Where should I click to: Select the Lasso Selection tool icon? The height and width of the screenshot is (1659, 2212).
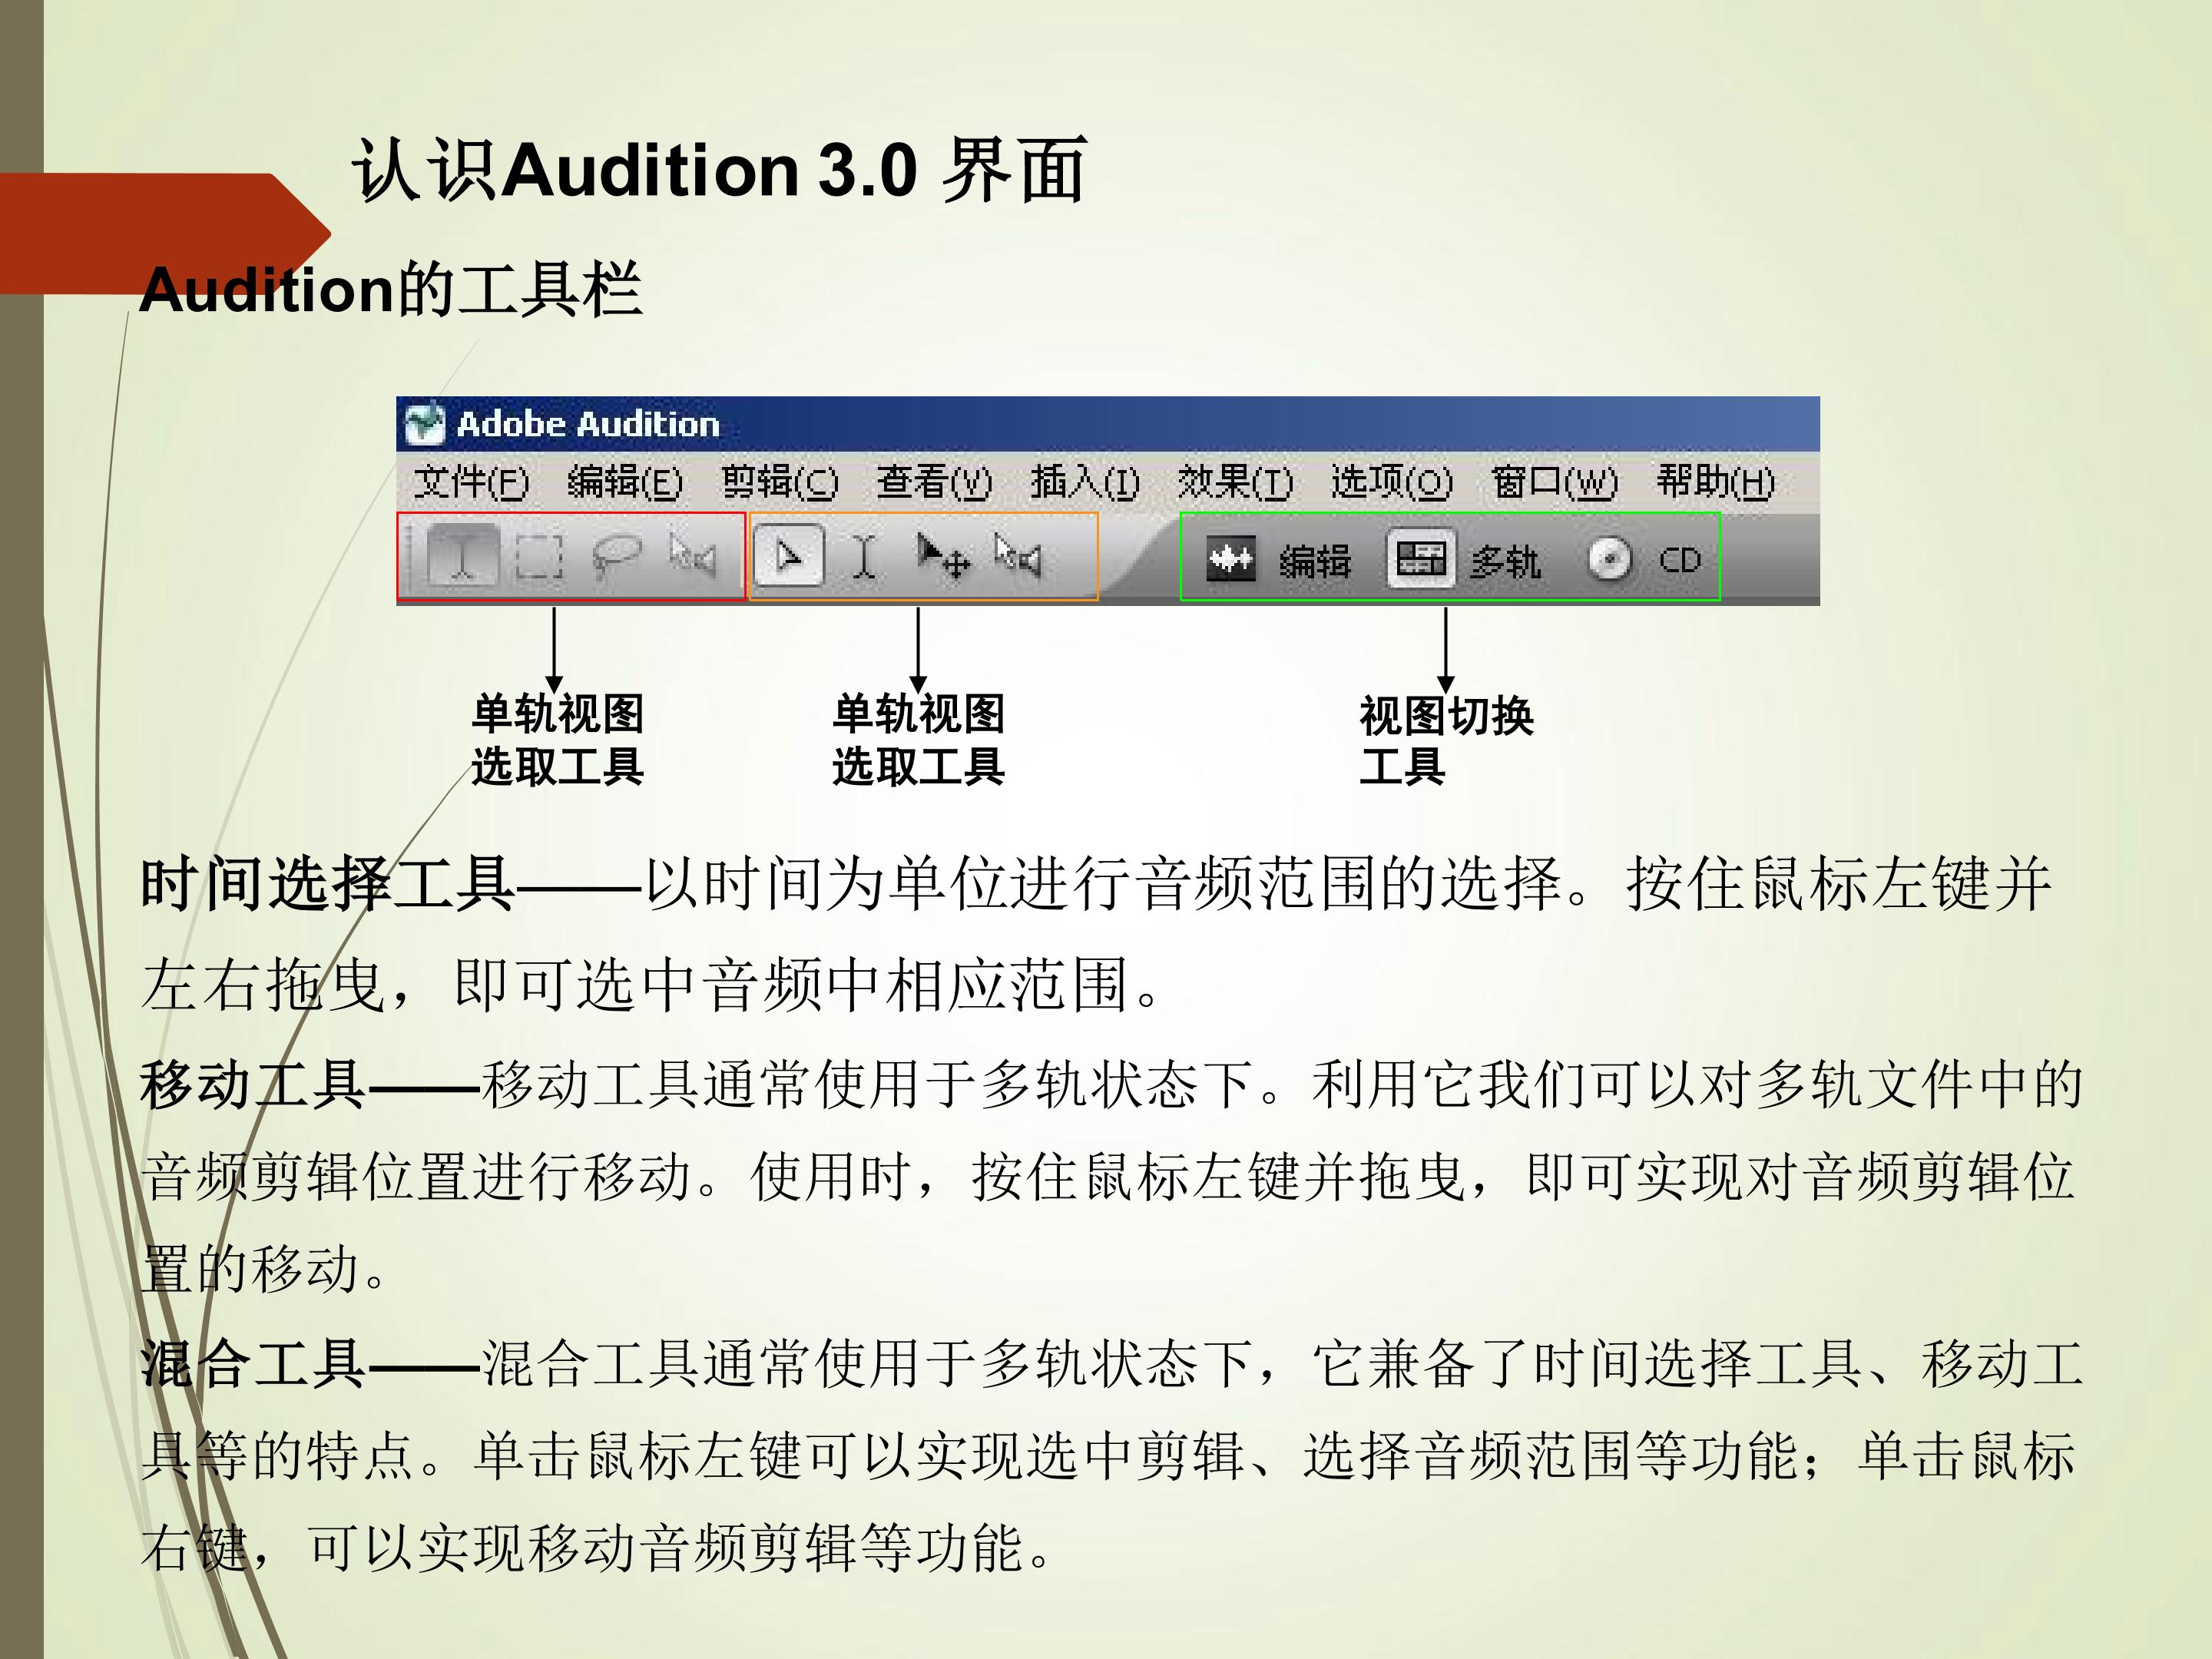pyautogui.click(x=616, y=557)
